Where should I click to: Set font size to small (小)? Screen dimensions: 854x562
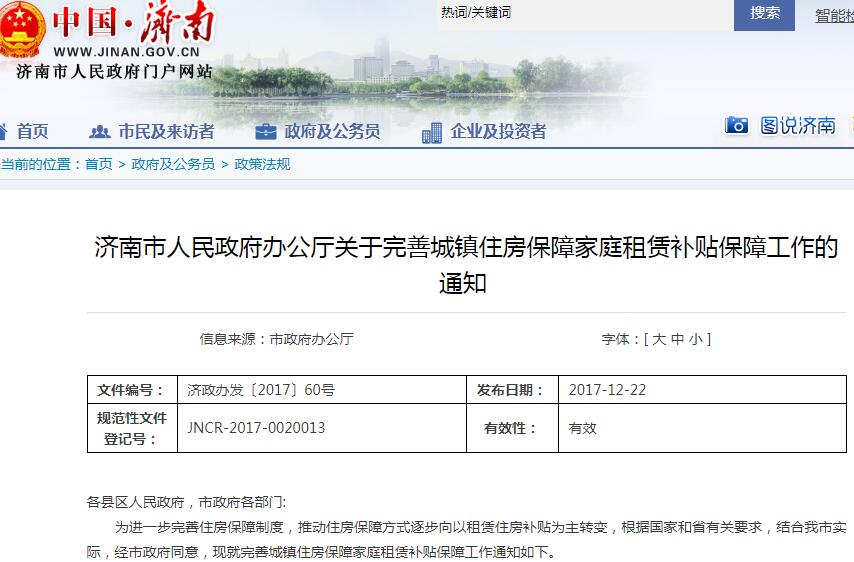[695, 339]
